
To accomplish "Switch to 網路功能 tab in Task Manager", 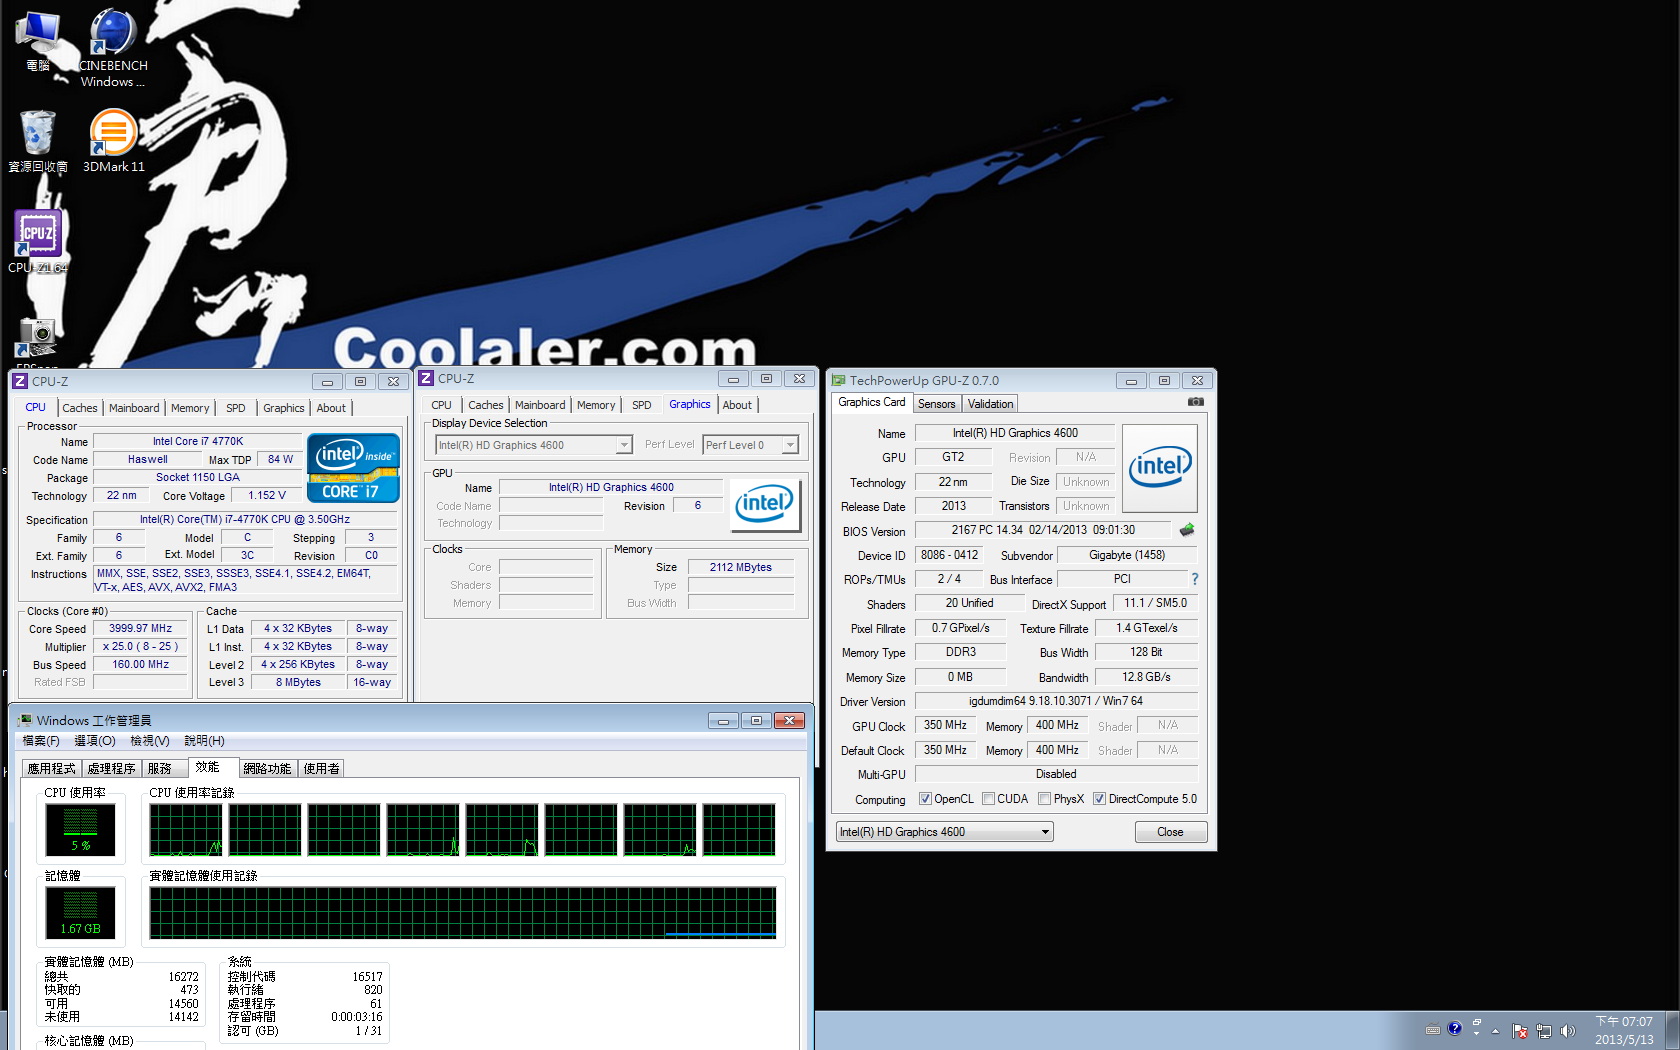I will [x=267, y=769].
